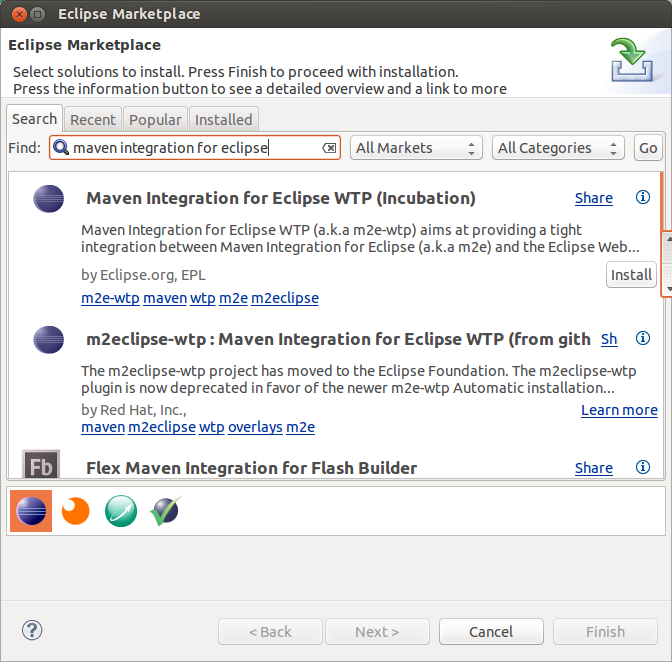672x662 pixels.
Task: Click the 'by Eclipse.org, EPL' text
Action: click(143, 275)
